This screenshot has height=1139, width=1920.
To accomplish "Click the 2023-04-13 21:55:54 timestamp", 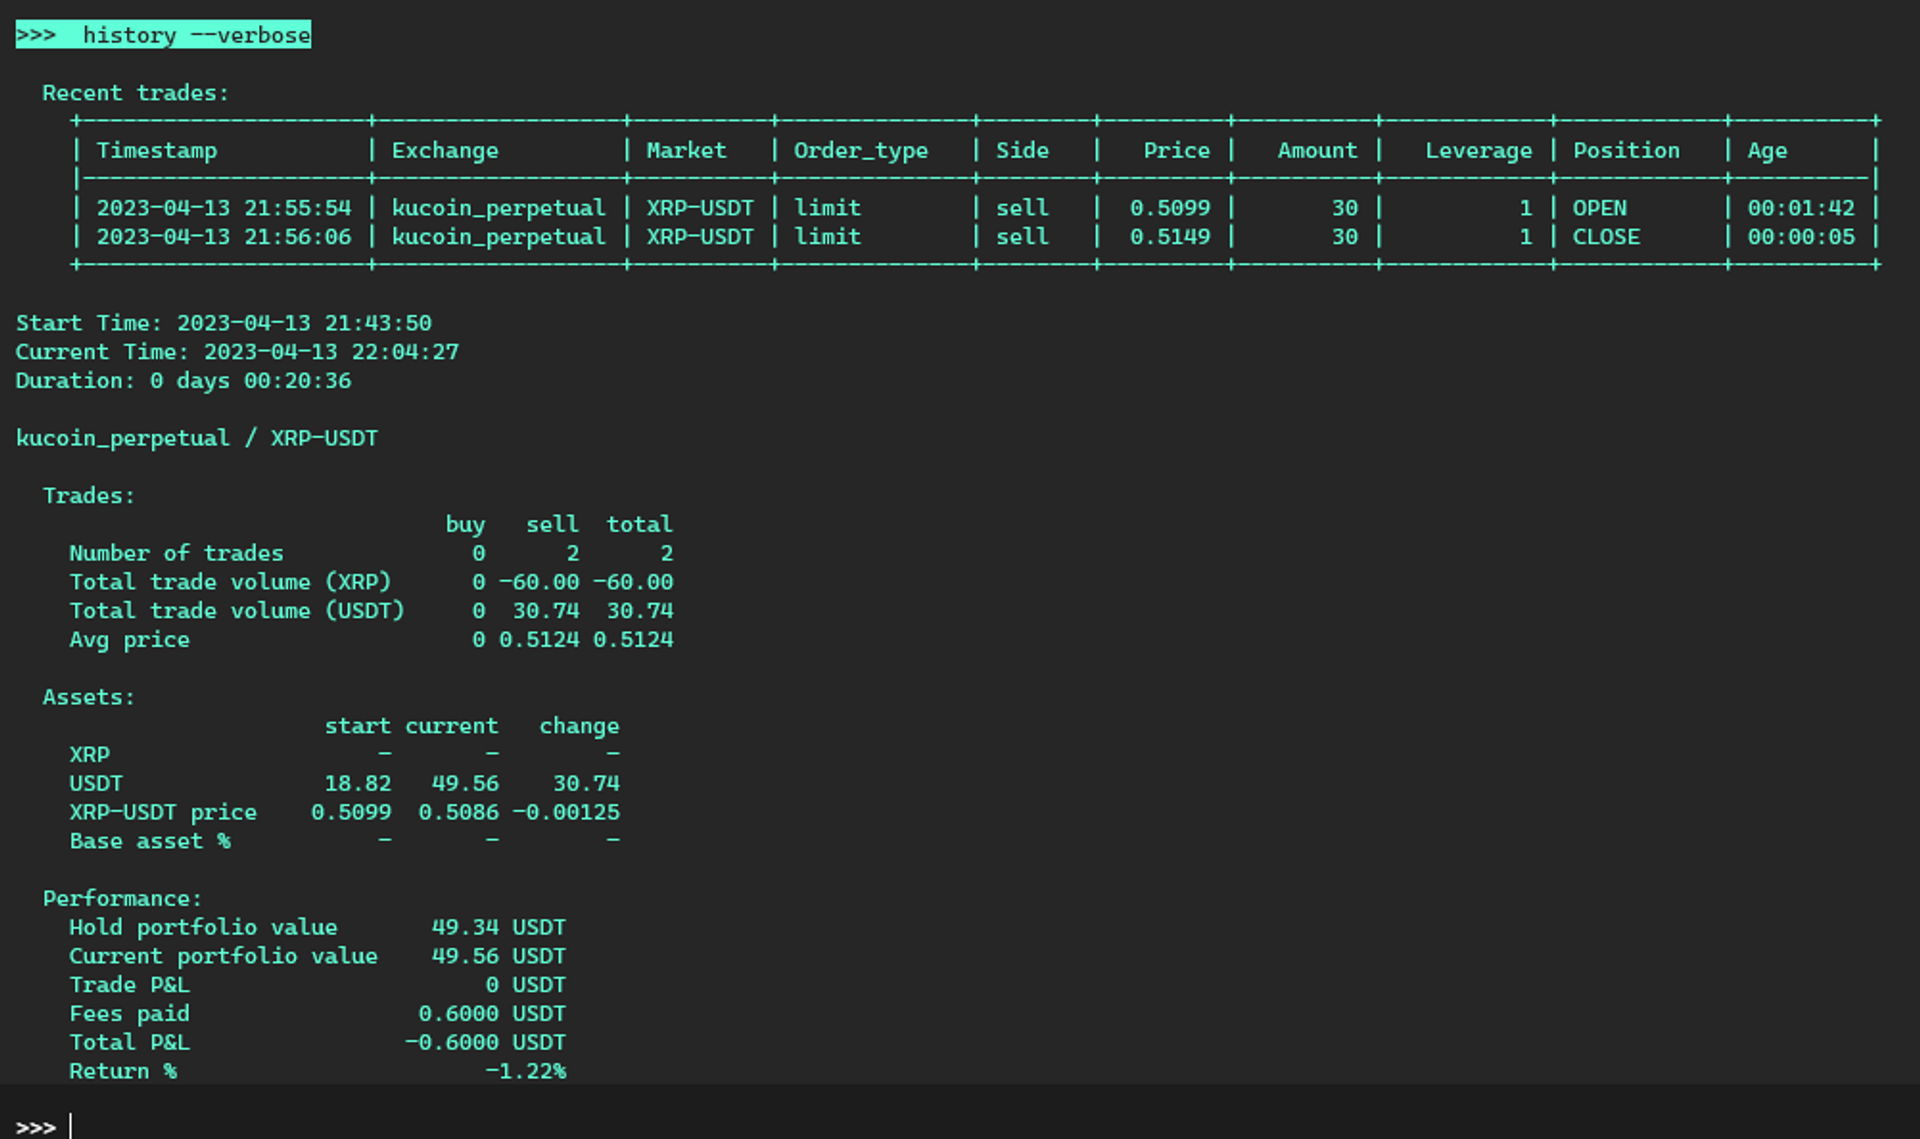I will (x=223, y=208).
